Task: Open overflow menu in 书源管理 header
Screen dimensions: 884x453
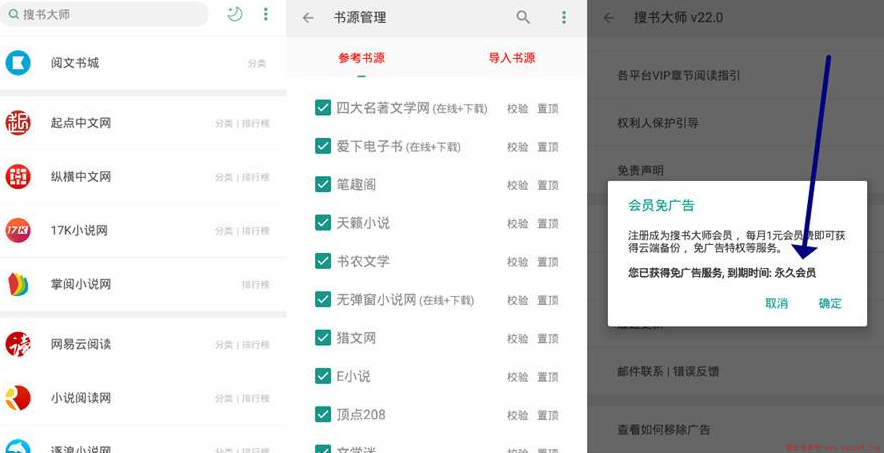Action: coord(564,17)
